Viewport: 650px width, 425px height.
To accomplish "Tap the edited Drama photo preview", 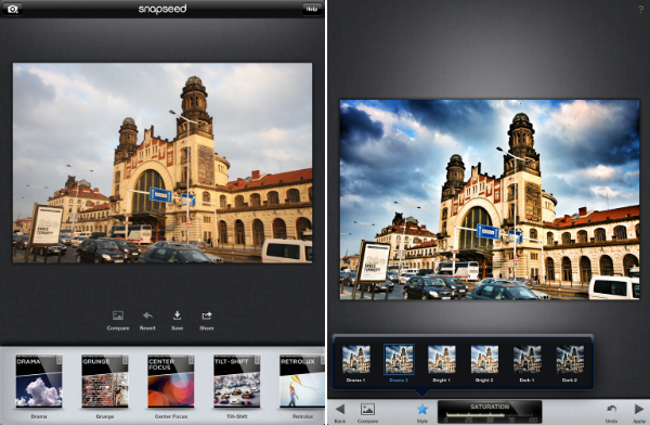I will click(x=490, y=199).
